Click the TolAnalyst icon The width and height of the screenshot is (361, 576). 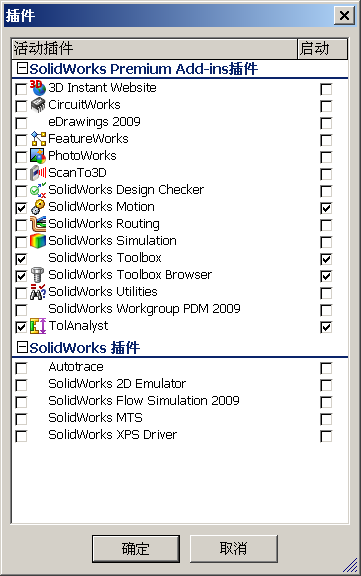(38, 326)
